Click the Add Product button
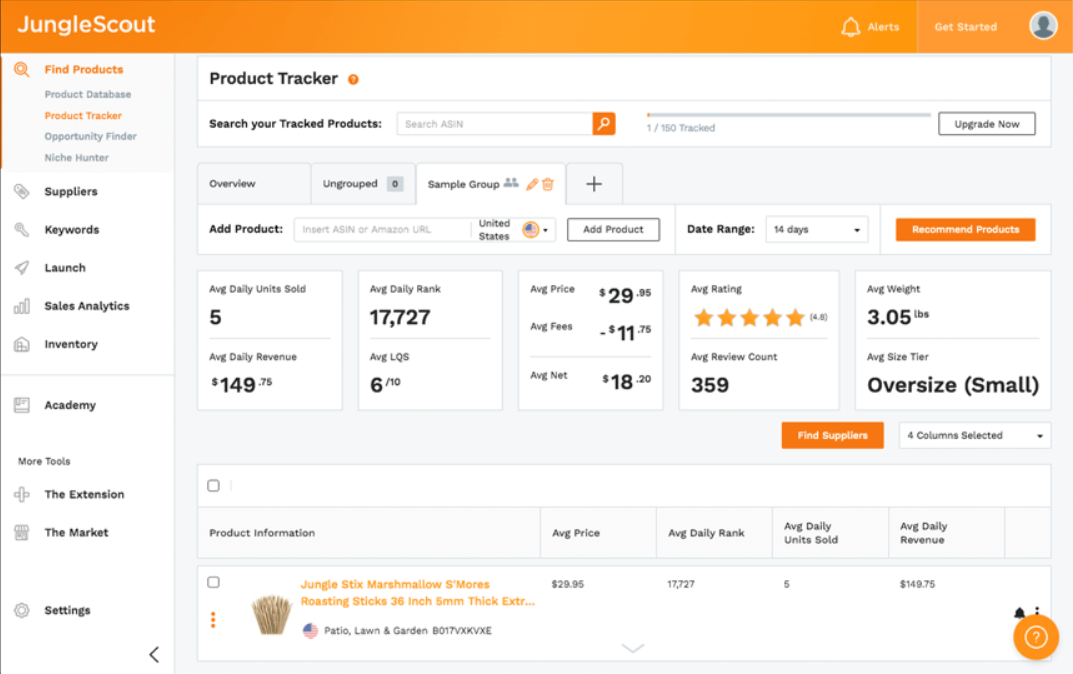Viewport: 1073px width, 674px height. tap(613, 230)
